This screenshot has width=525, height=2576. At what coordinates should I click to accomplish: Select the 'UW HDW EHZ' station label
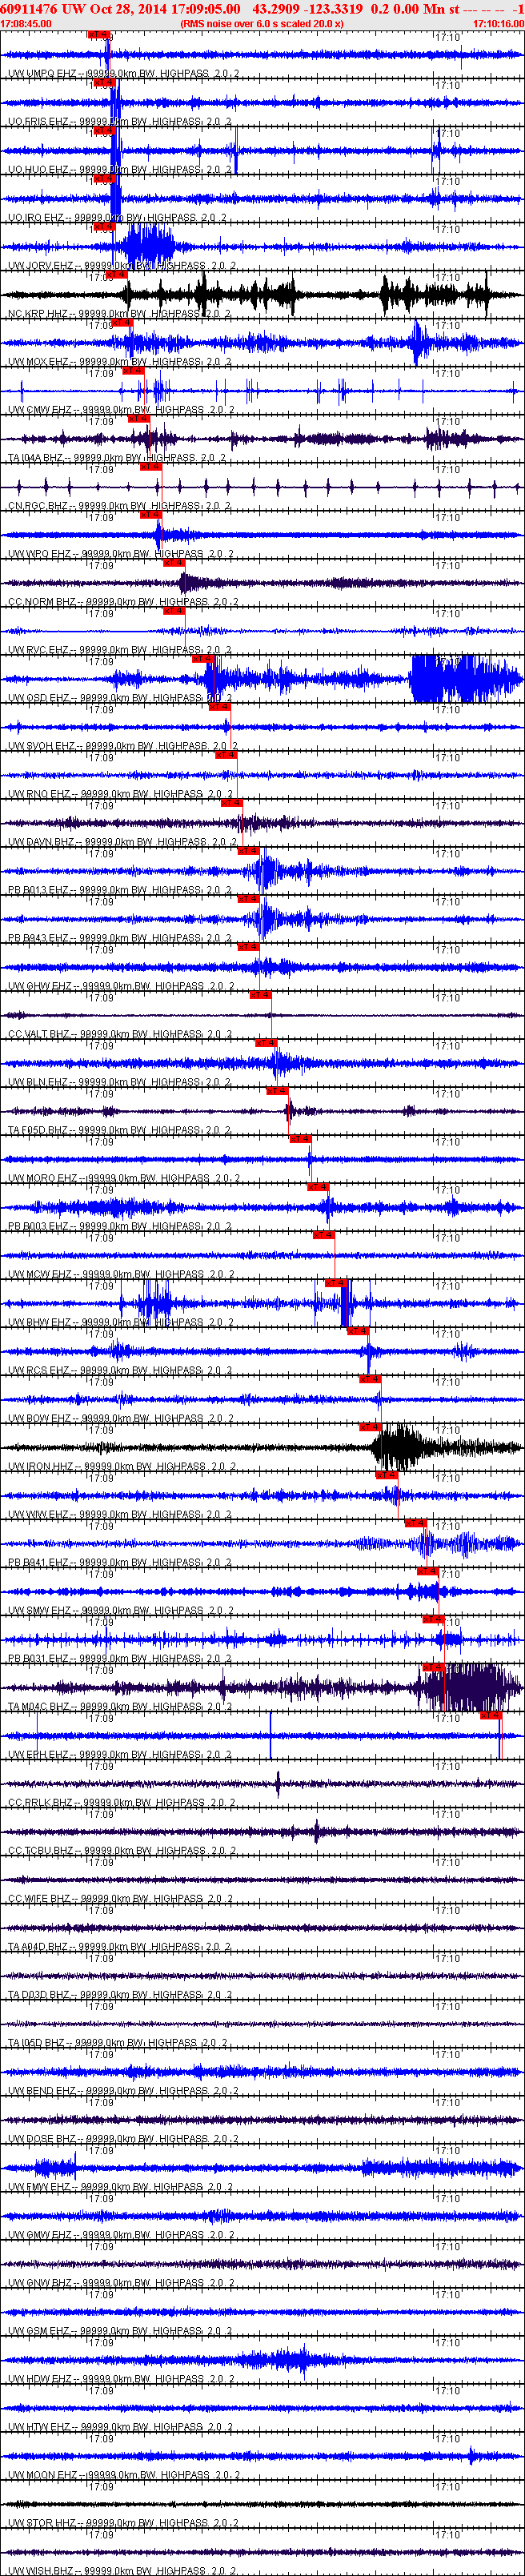[x=39, y=2378]
